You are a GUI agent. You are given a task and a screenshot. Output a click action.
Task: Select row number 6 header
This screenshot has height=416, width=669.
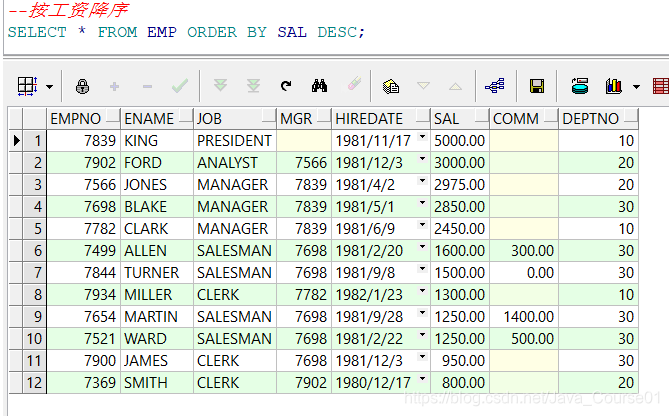[x=34, y=251]
